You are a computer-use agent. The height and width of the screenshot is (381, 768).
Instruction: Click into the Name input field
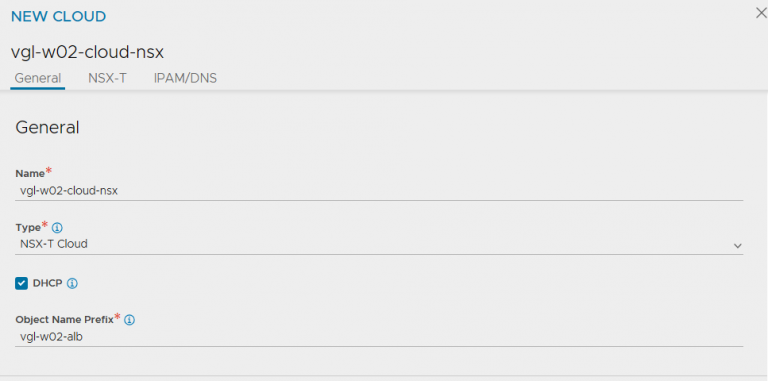(379, 191)
